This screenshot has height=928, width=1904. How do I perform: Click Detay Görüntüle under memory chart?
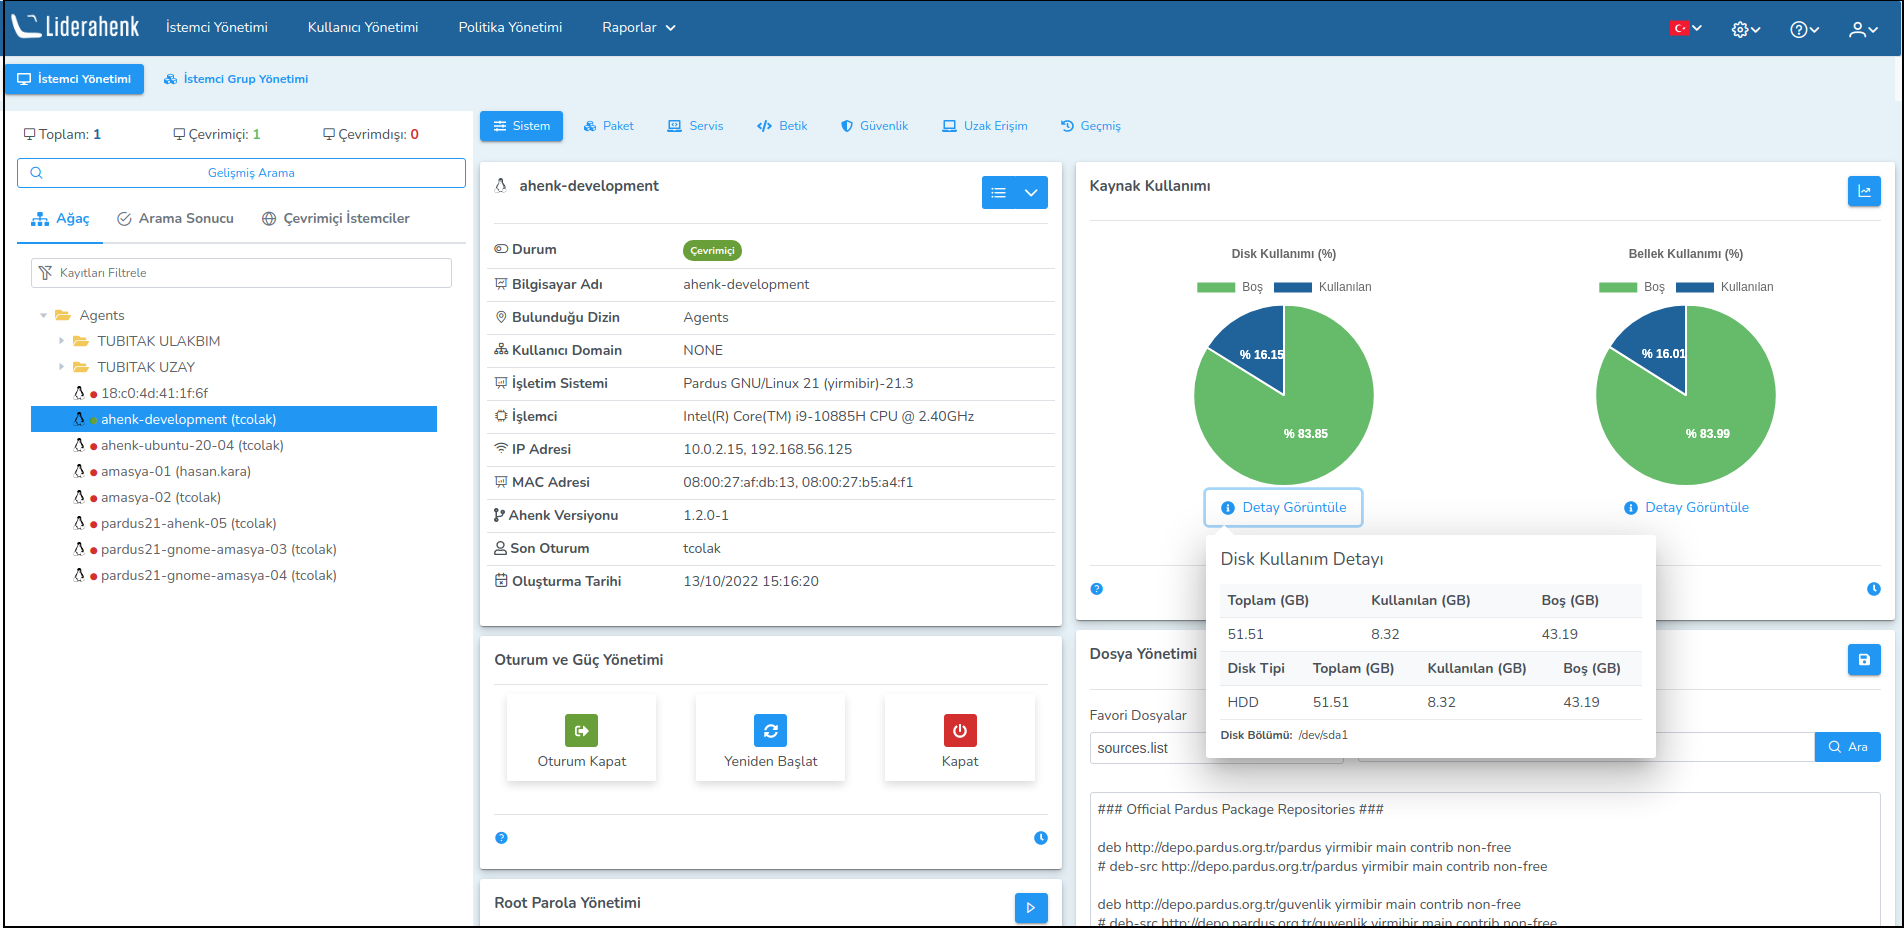1686,508
